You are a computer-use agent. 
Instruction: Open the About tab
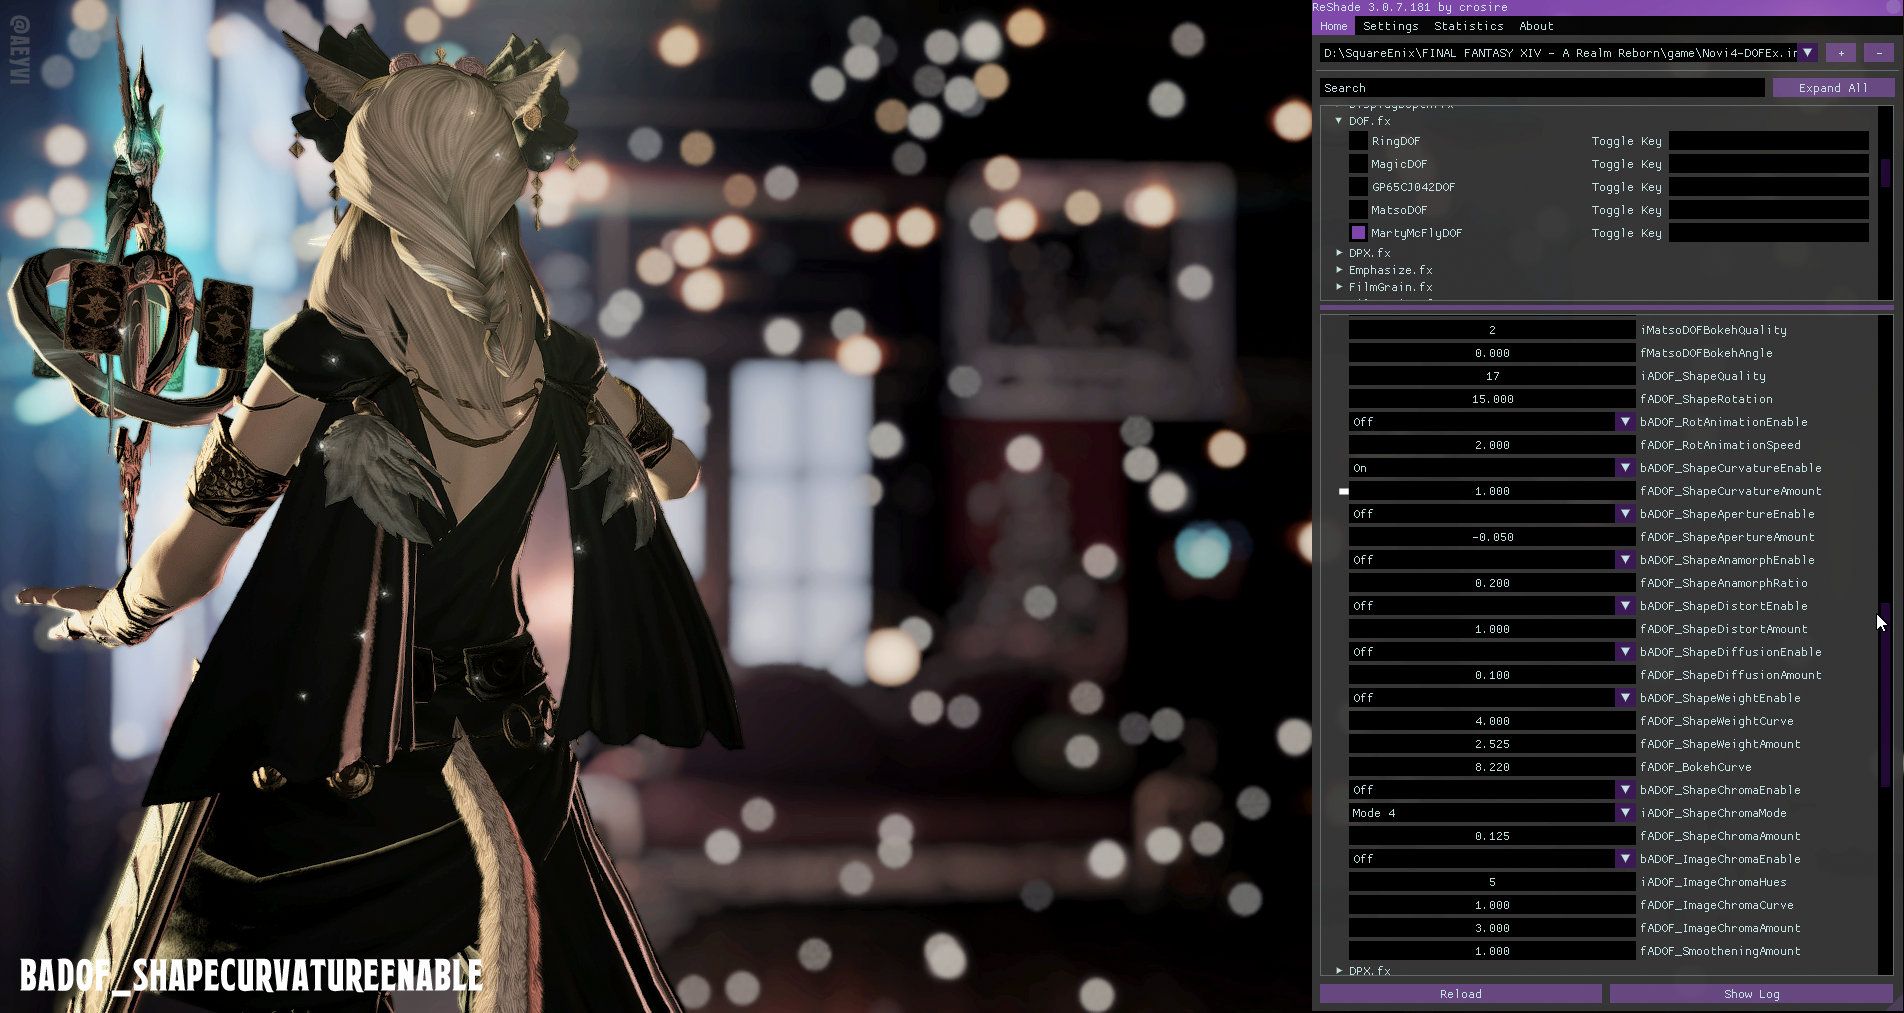(1536, 26)
